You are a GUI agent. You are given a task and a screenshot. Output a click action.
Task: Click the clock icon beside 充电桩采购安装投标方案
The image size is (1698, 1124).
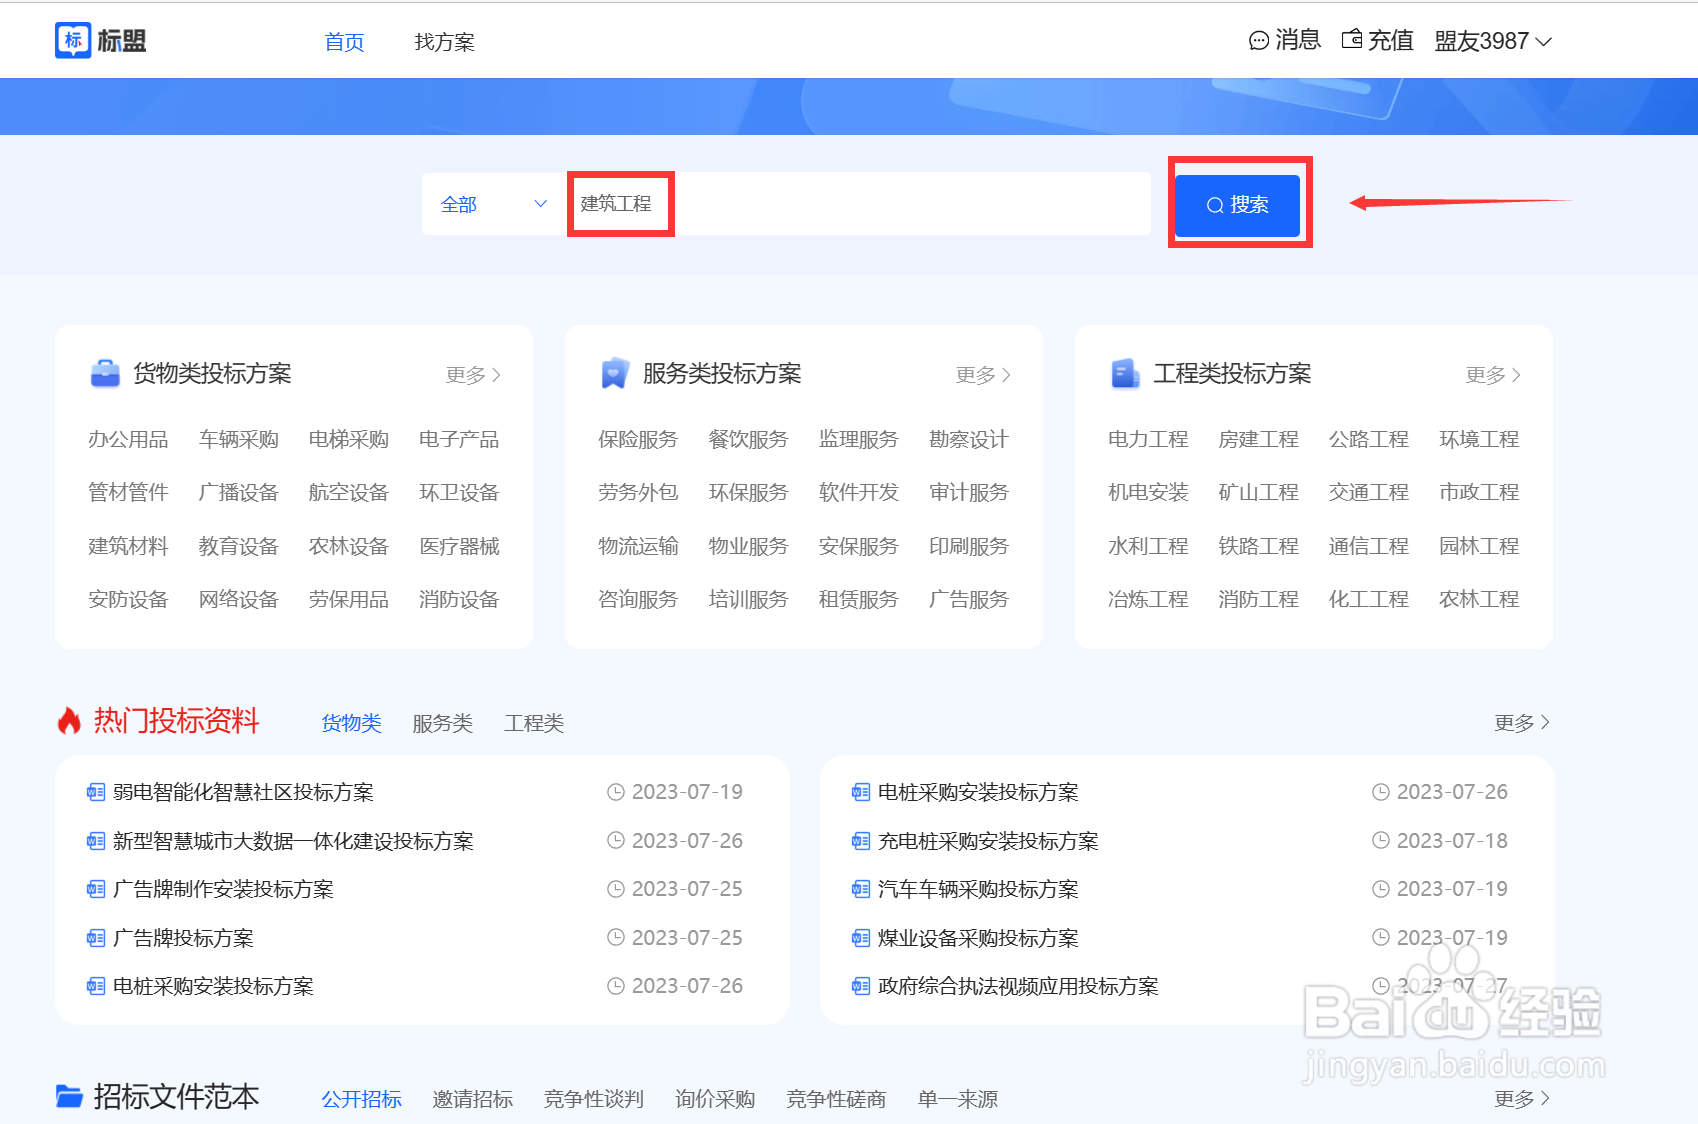(1382, 840)
